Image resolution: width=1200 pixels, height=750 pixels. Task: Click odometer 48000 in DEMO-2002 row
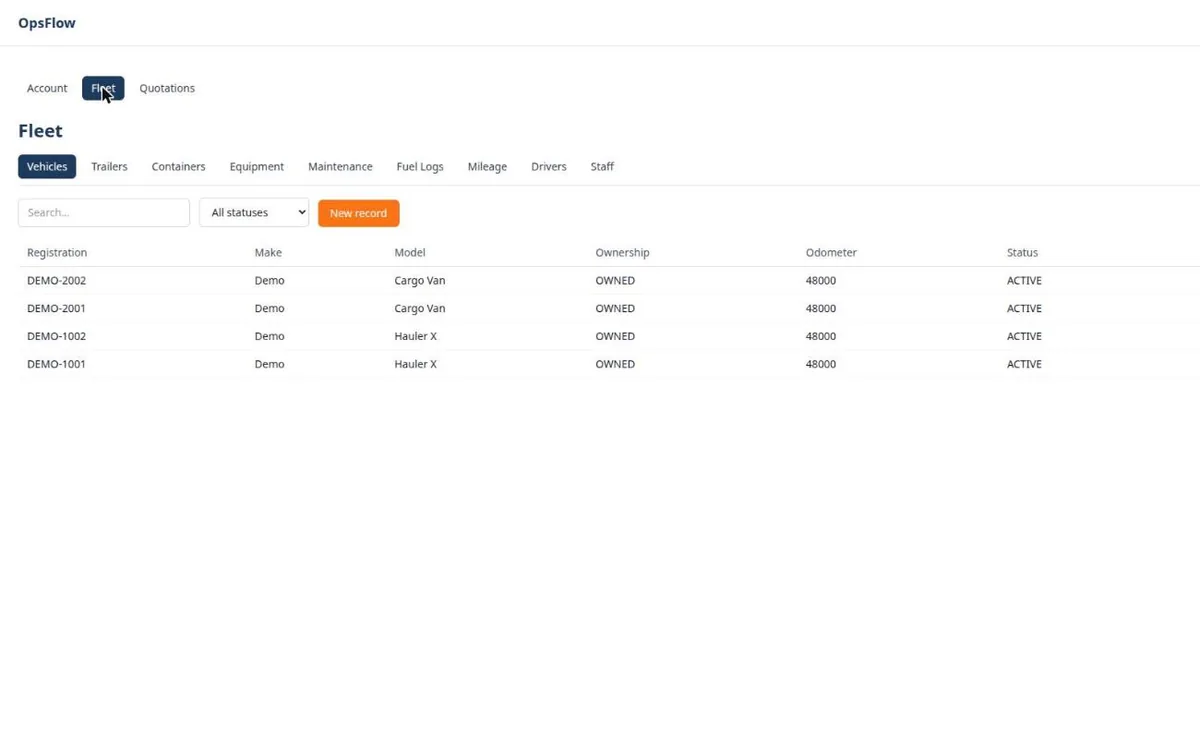click(x=821, y=281)
